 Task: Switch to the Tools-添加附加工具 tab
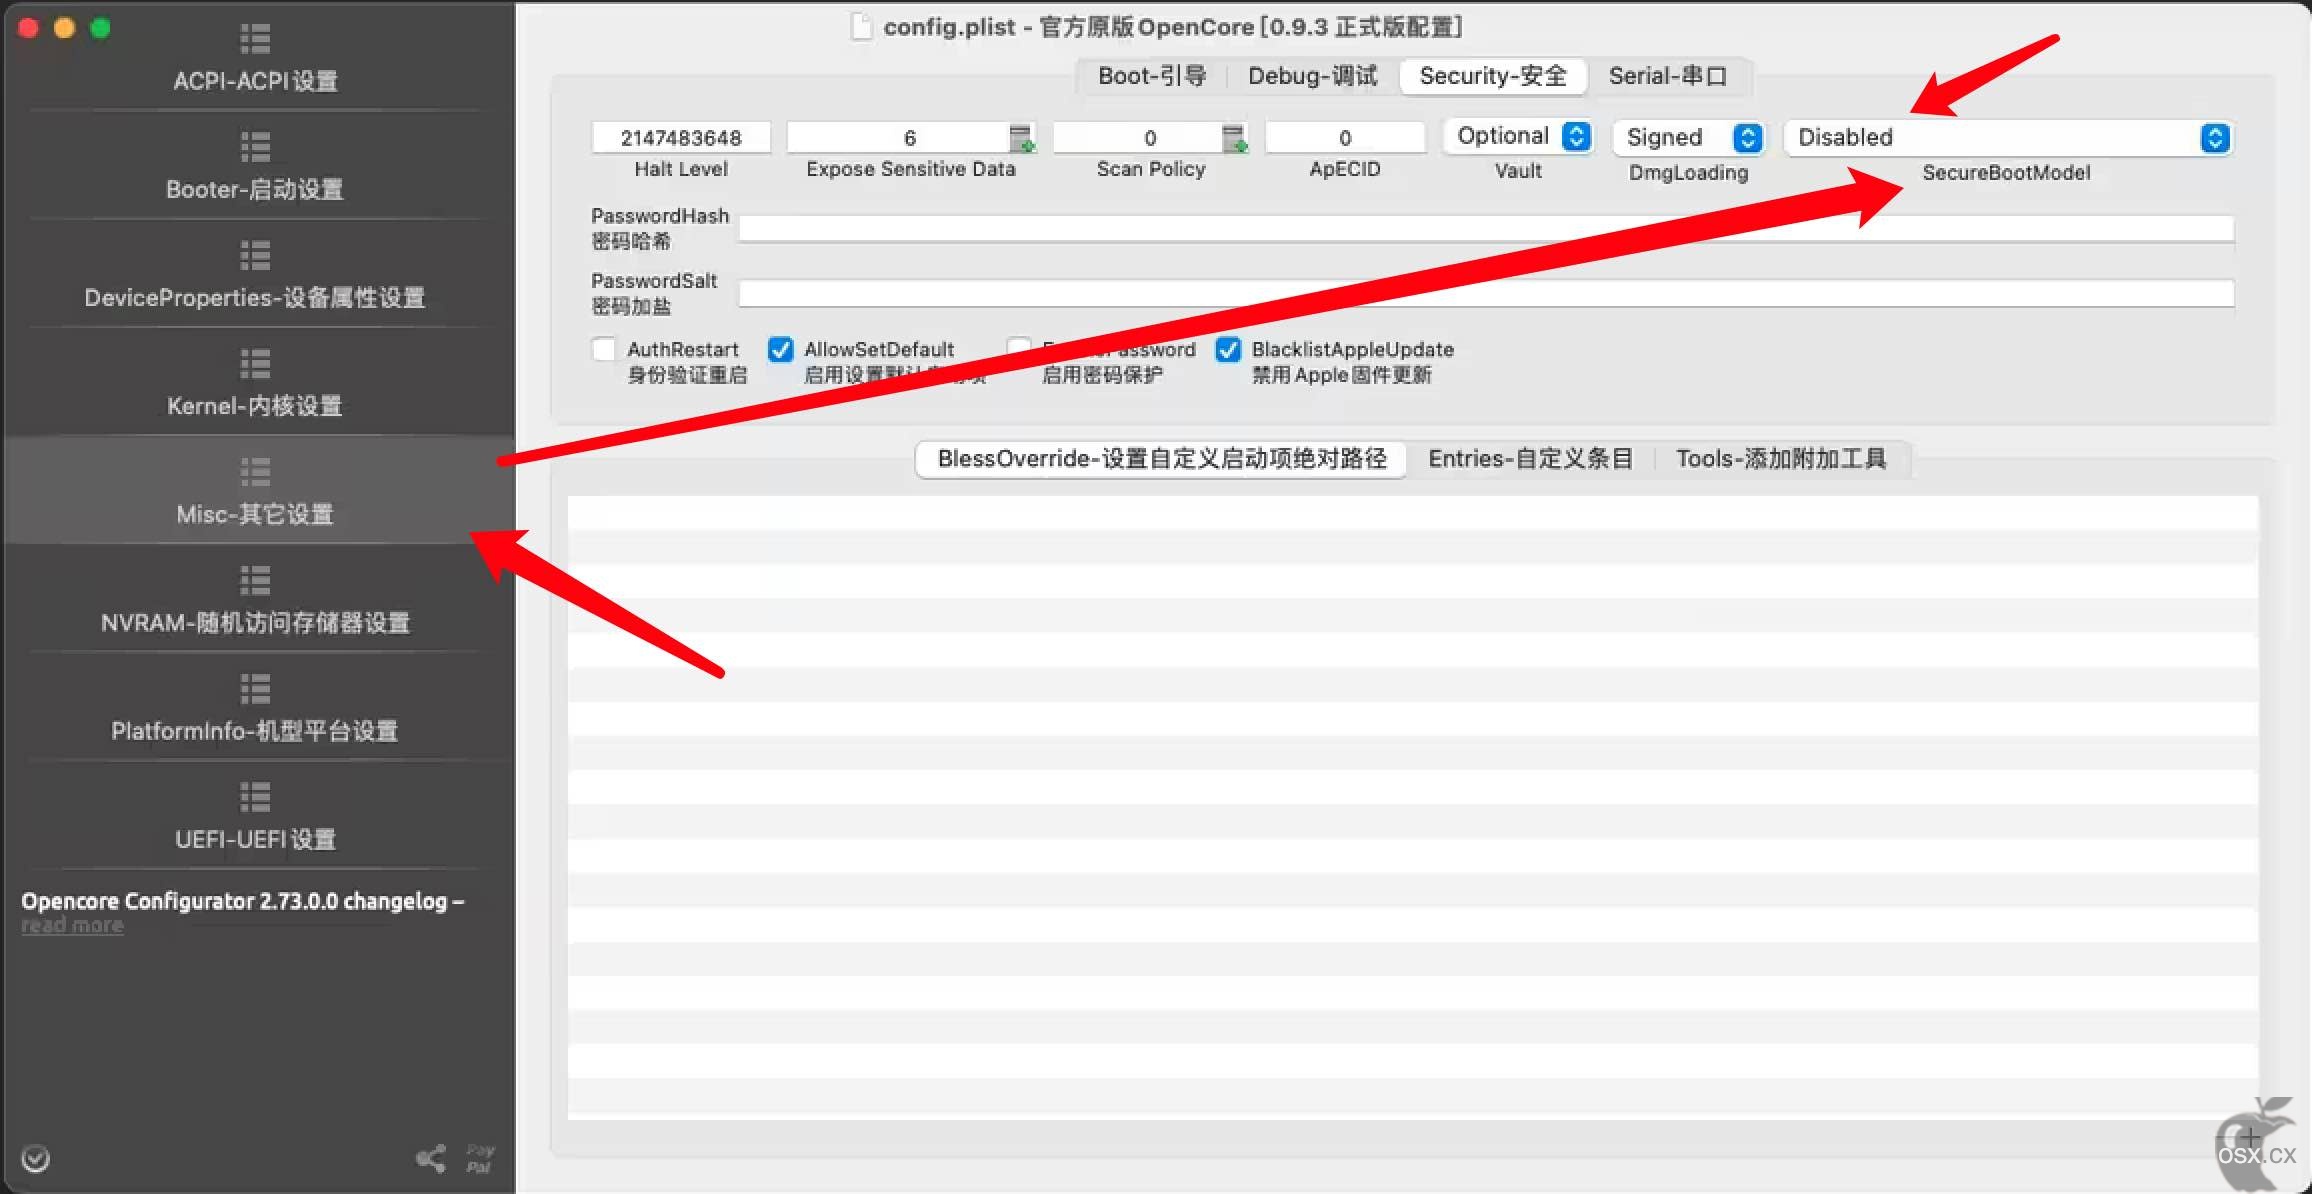1781,459
